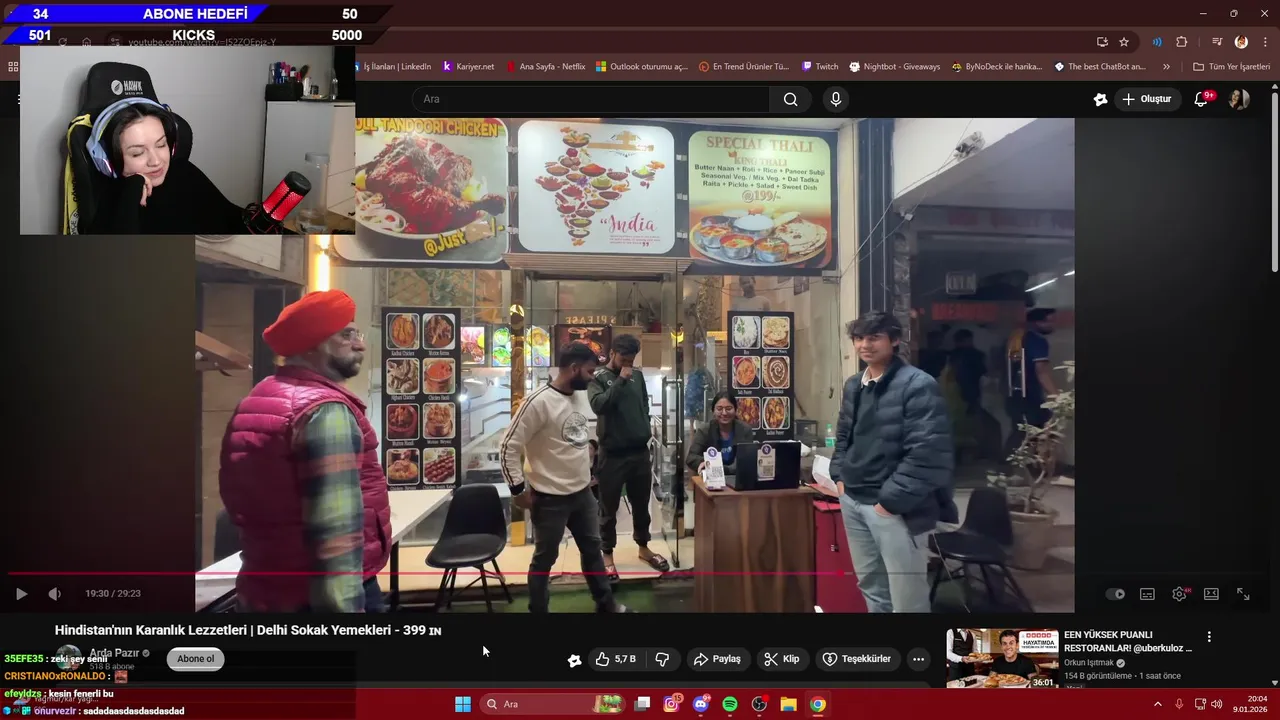Click the 'Paylaş' share button
This screenshot has height=720, width=1280.
click(717, 659)
